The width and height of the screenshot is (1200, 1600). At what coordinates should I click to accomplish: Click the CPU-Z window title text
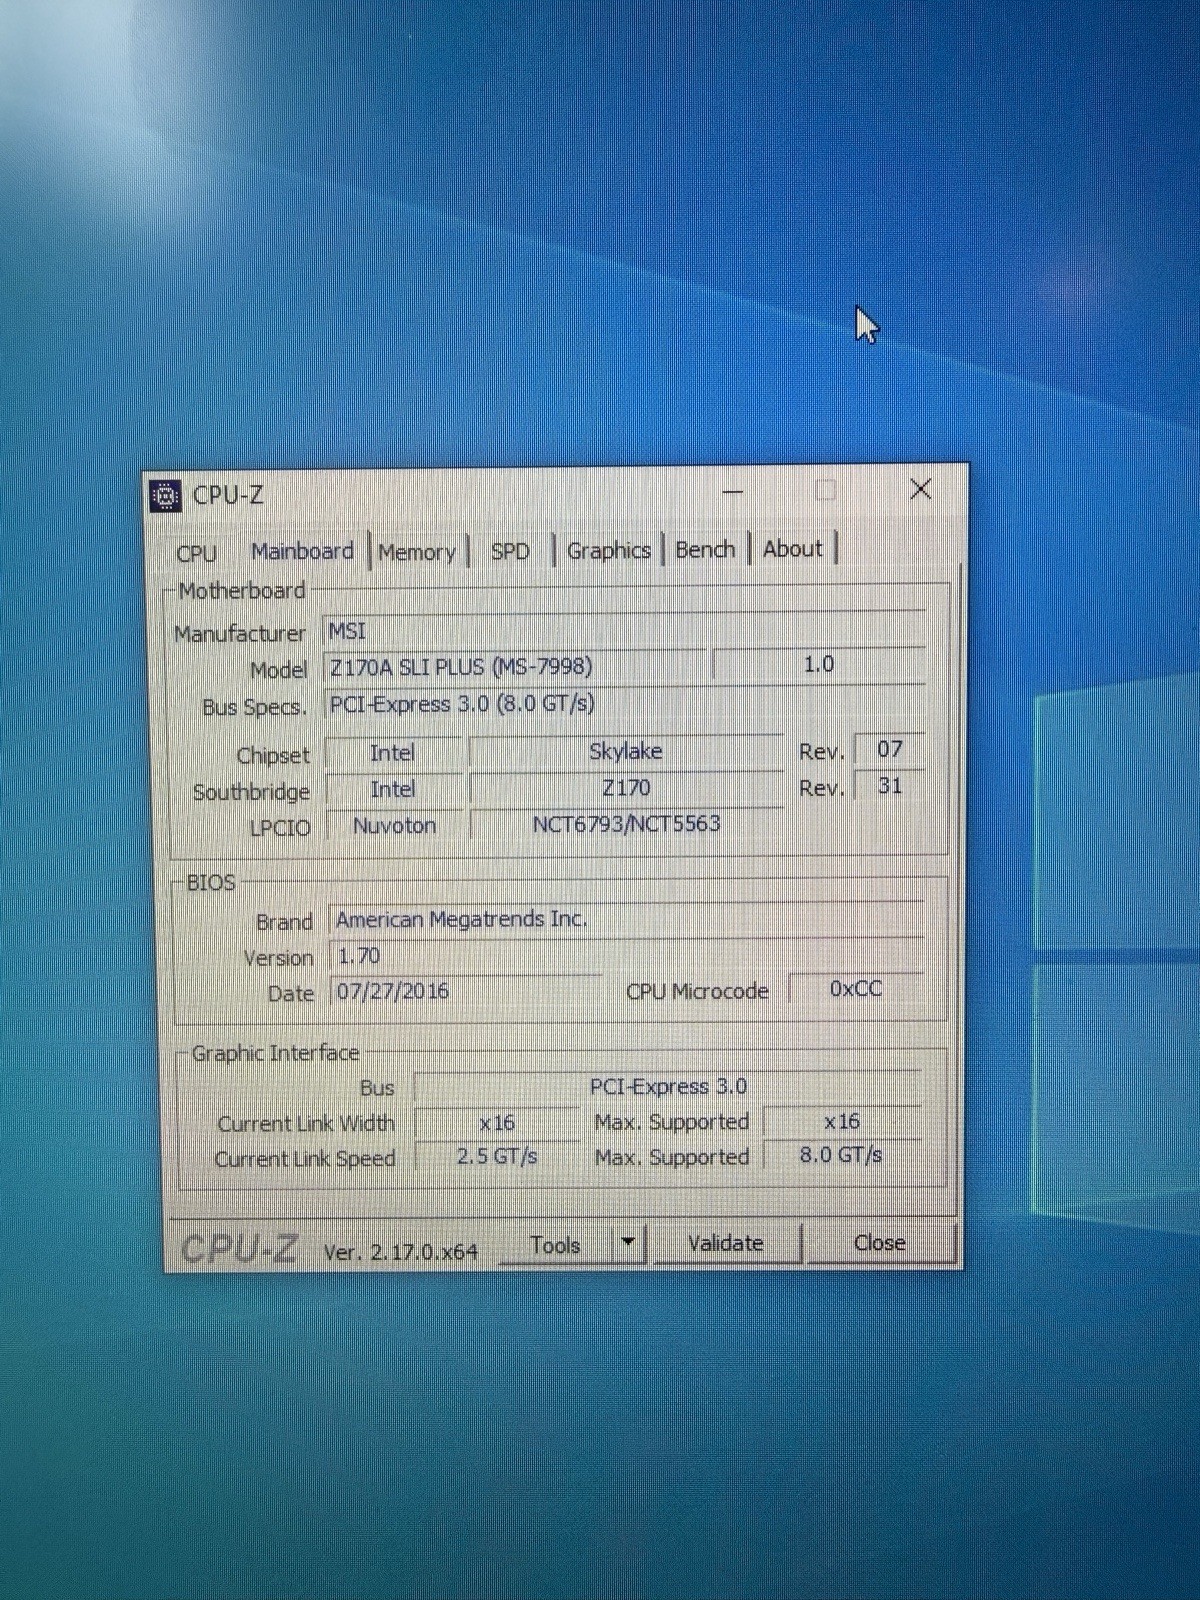(x=228, y=495)
